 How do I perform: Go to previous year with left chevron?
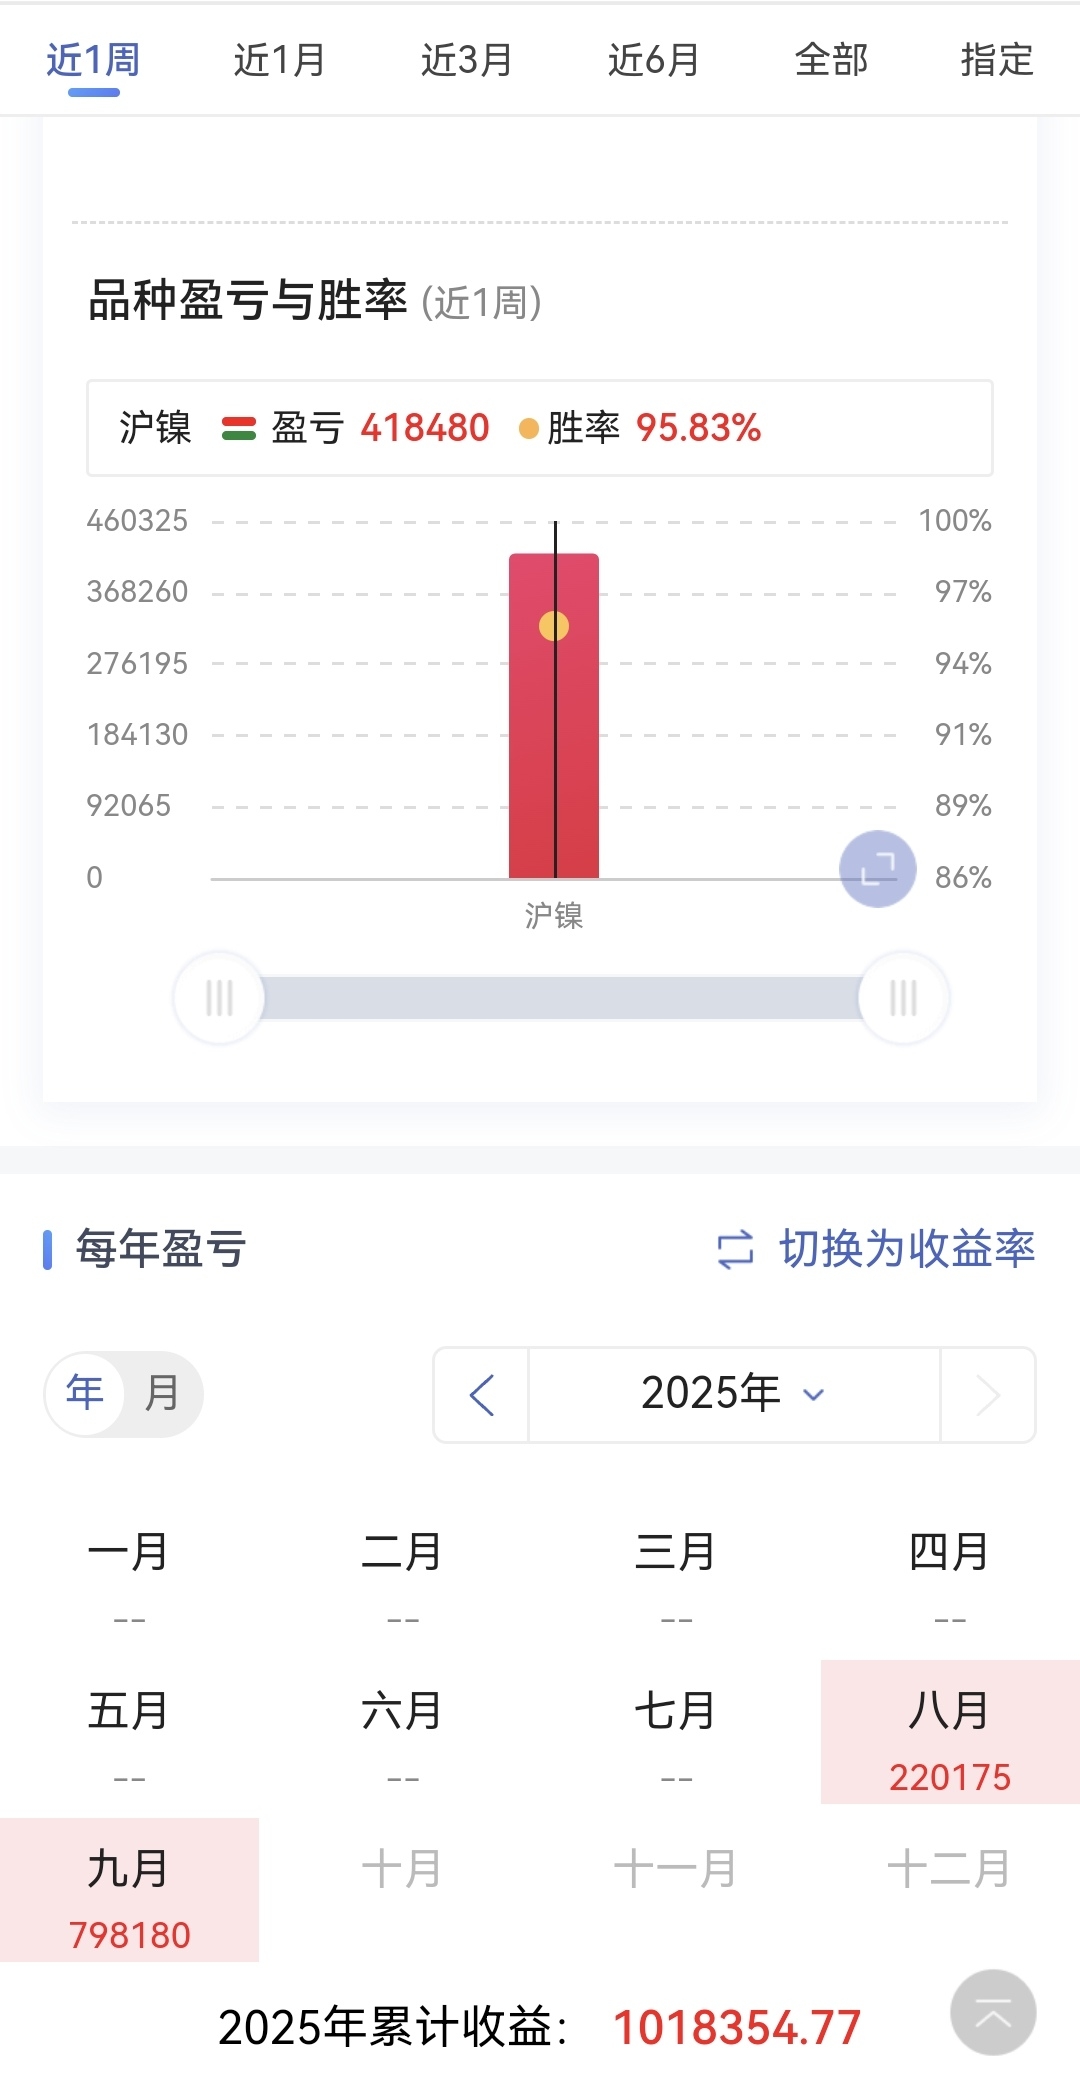click(x=482, y=1395)
